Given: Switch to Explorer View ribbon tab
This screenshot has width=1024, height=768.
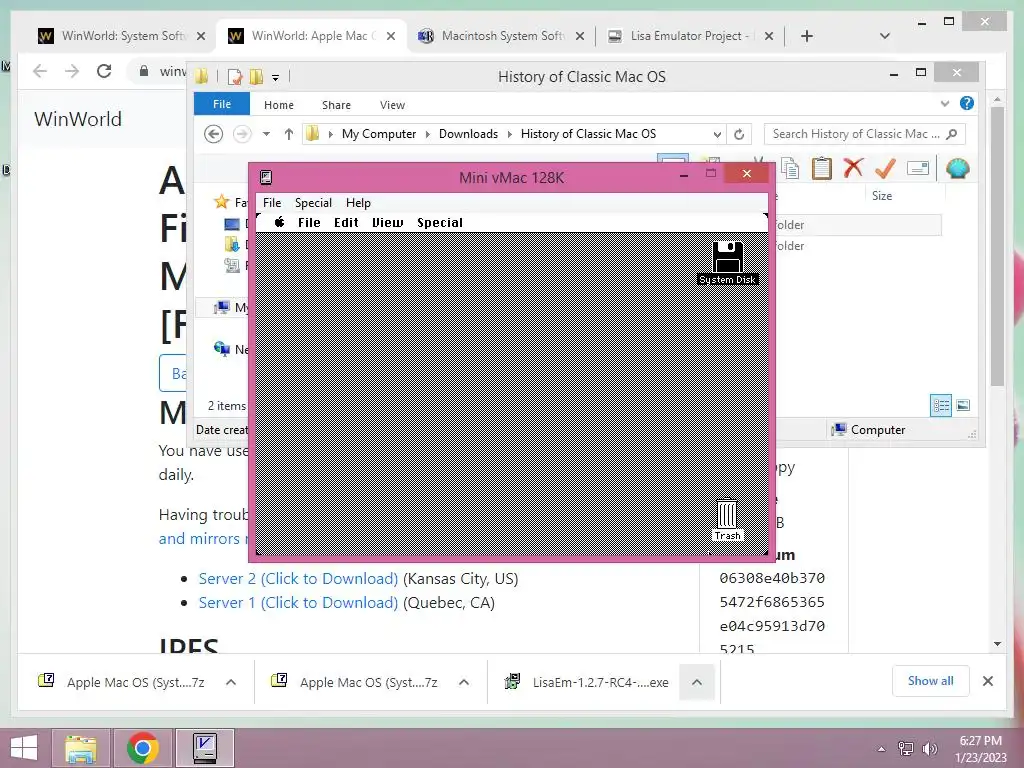Looking at the screenshot, I should click(392, 104).
